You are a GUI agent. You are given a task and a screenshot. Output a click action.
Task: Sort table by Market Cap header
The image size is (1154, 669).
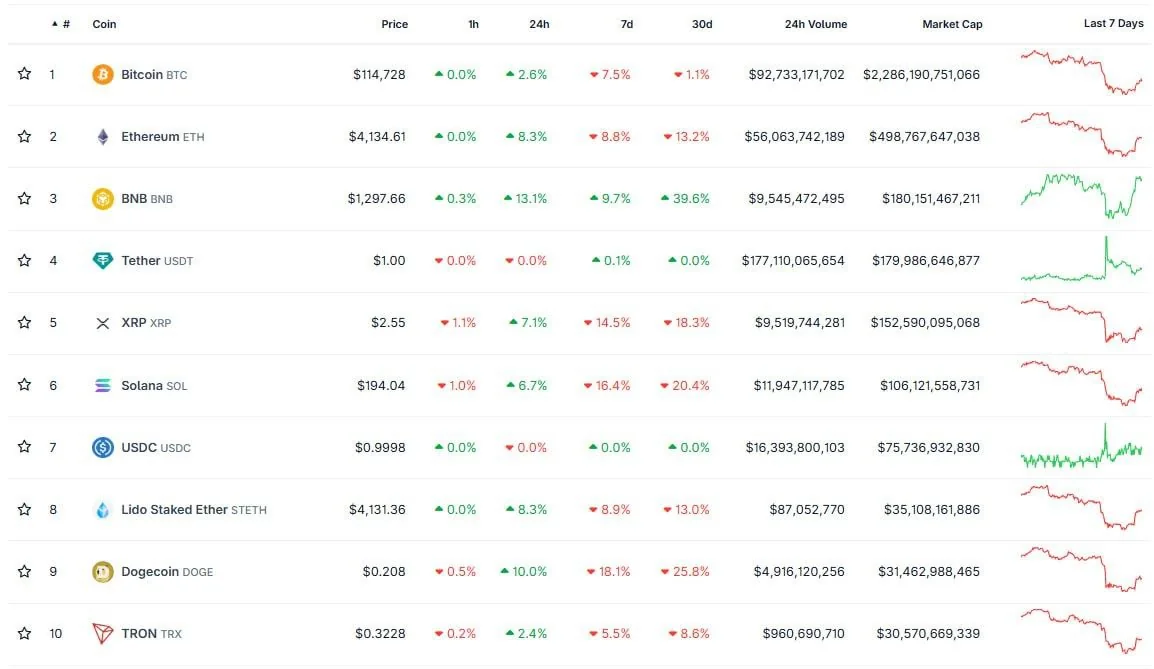pos(952,24)
